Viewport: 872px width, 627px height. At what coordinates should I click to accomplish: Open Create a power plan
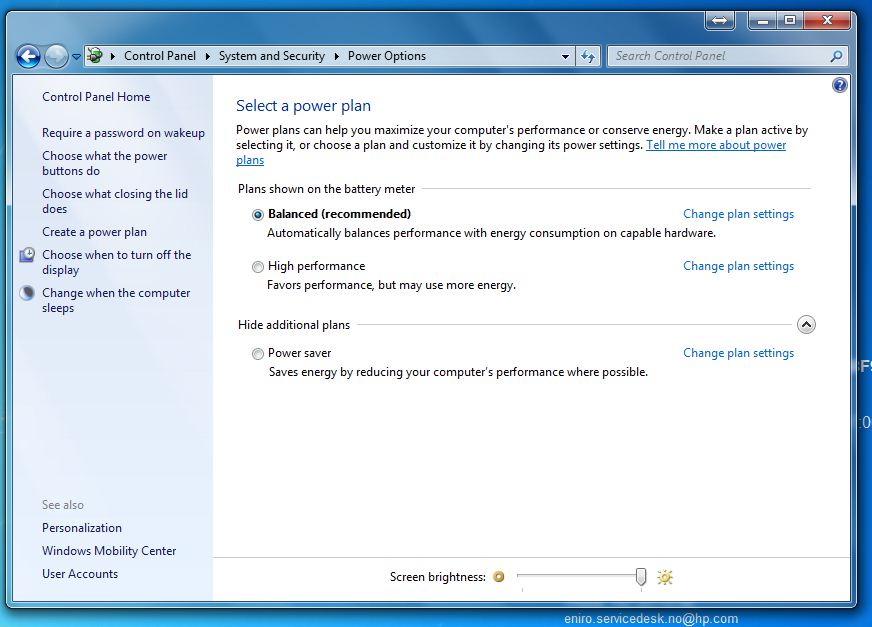point(95,232)
